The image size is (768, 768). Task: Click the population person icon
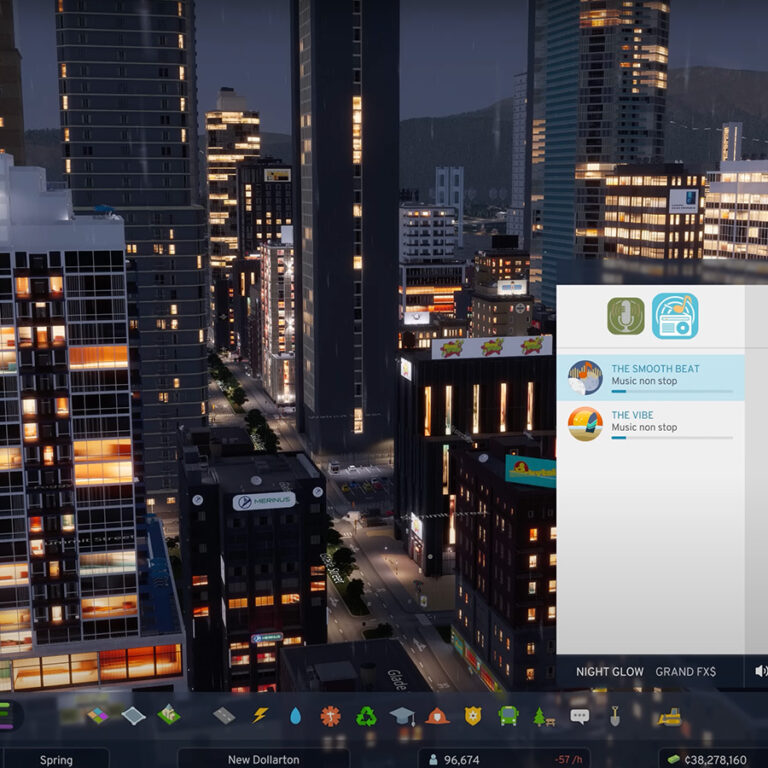pos(433,759)
